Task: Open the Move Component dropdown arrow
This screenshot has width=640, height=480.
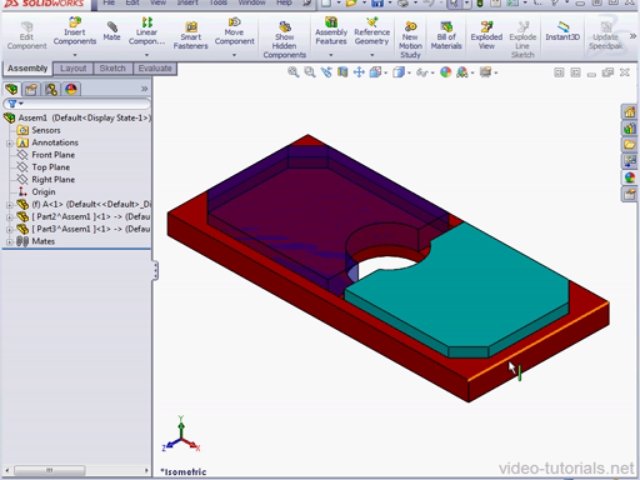Action: 234,54
